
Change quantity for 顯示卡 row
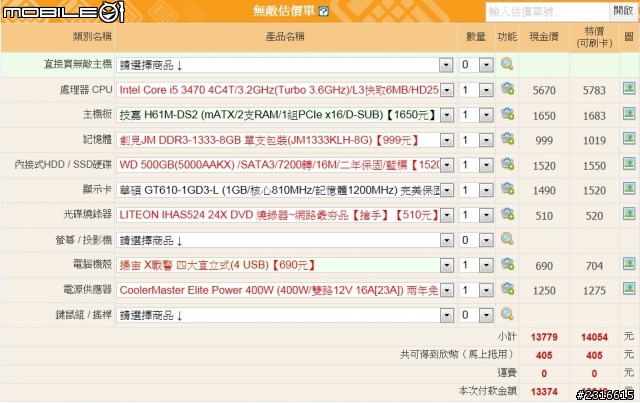click(x=476, y=190)
